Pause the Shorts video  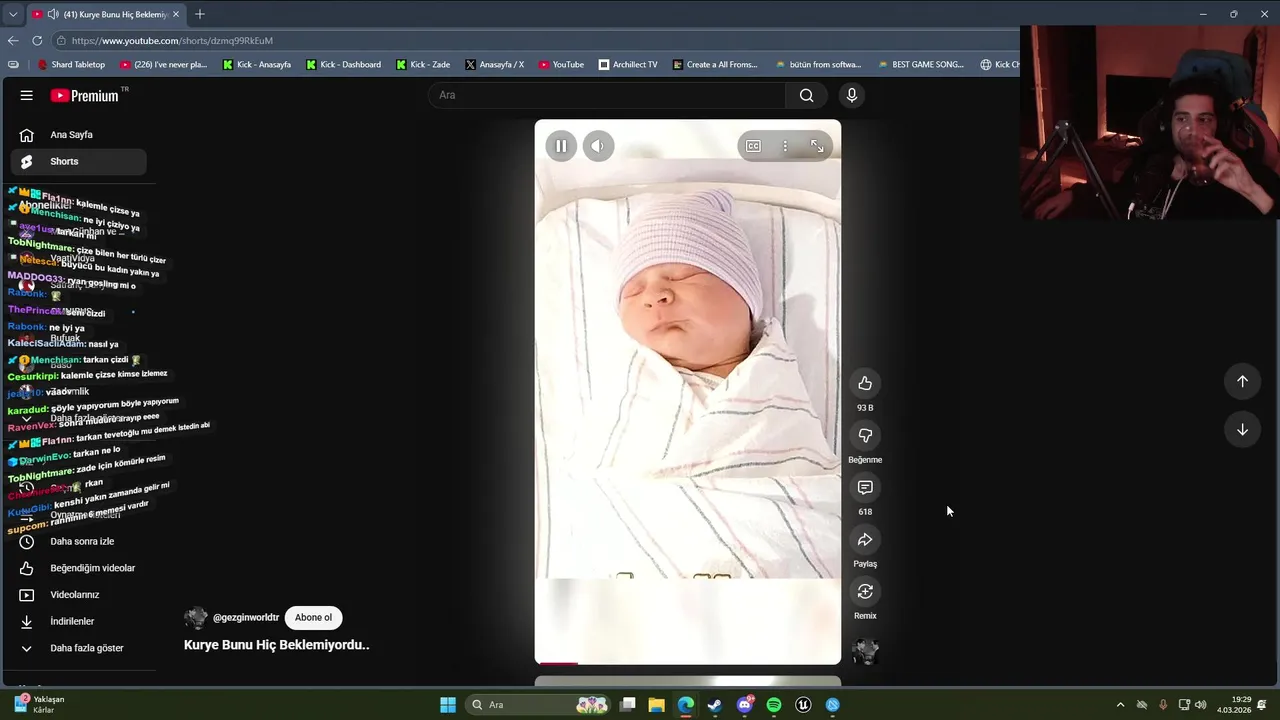tap(561, 146)
